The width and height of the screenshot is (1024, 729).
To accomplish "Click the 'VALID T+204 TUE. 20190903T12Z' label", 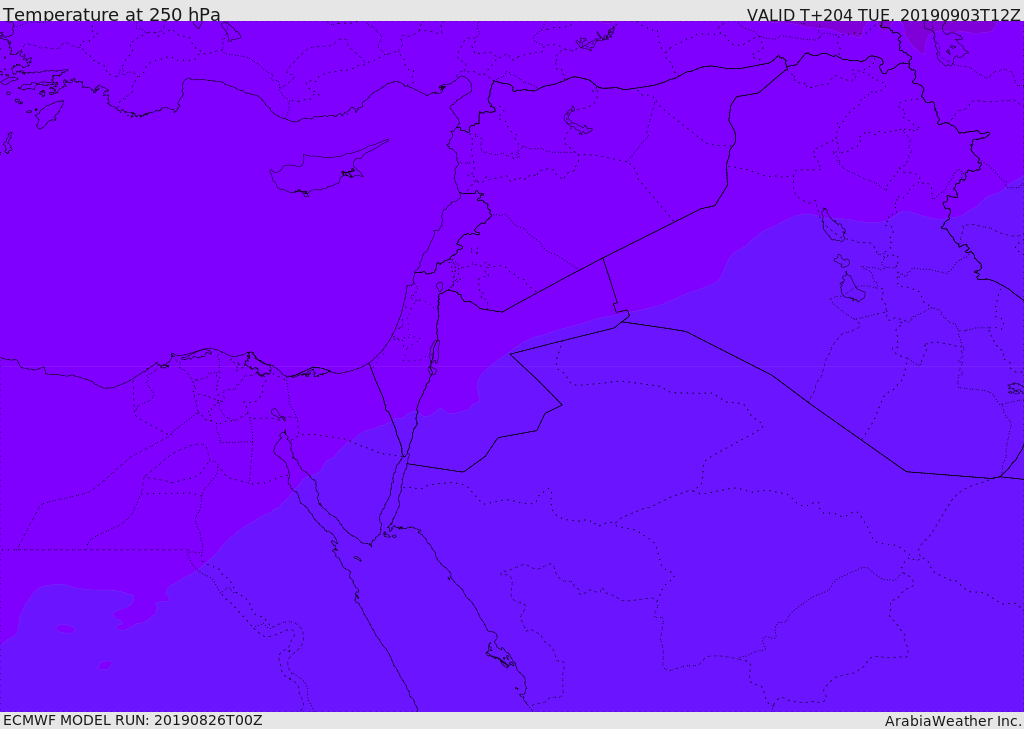I will coord(884,14).
